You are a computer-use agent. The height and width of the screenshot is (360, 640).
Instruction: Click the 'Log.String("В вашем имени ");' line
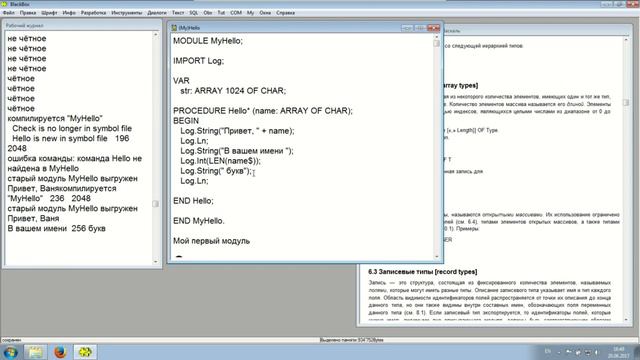pyautogui.click(x=237, y=151)
